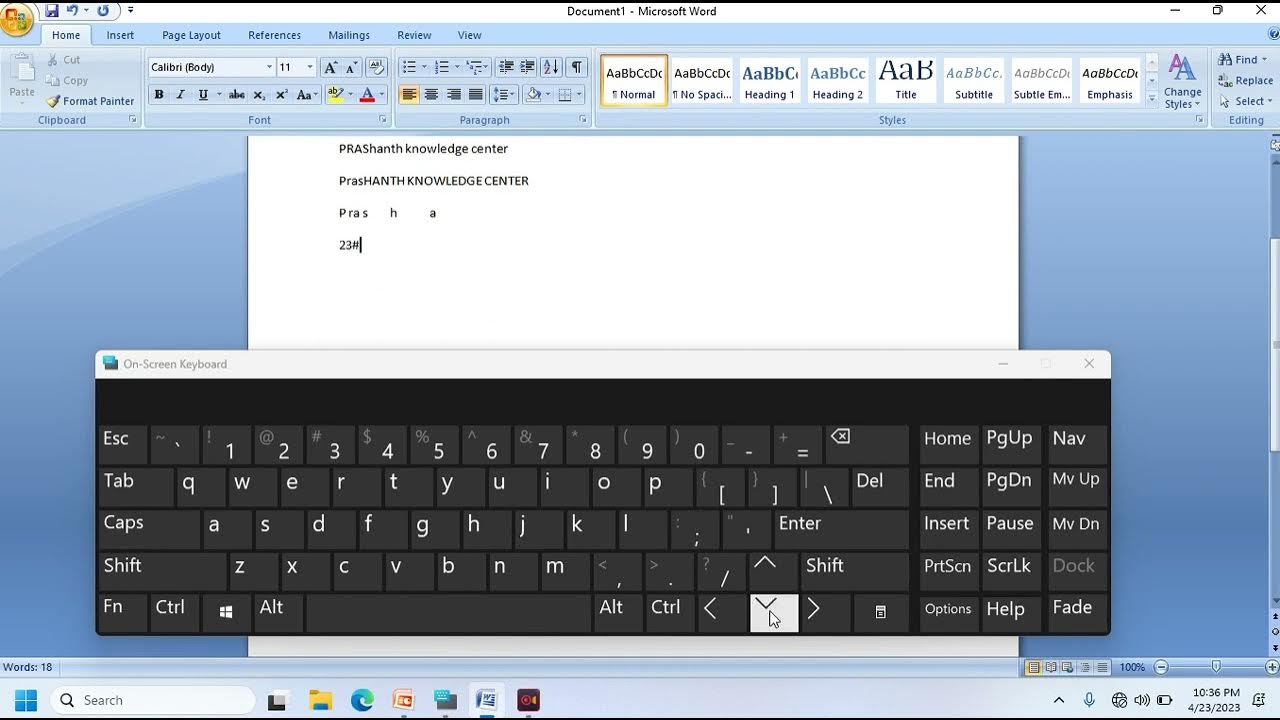Image resolution: width=1280 pixels, height=720 pixels.
Task: Open the font name dropdown
Action: point(269,67)
